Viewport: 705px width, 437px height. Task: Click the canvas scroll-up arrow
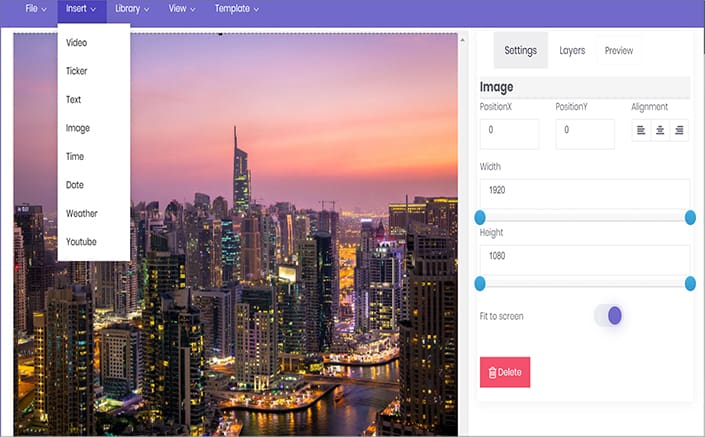tap(462, 40)
